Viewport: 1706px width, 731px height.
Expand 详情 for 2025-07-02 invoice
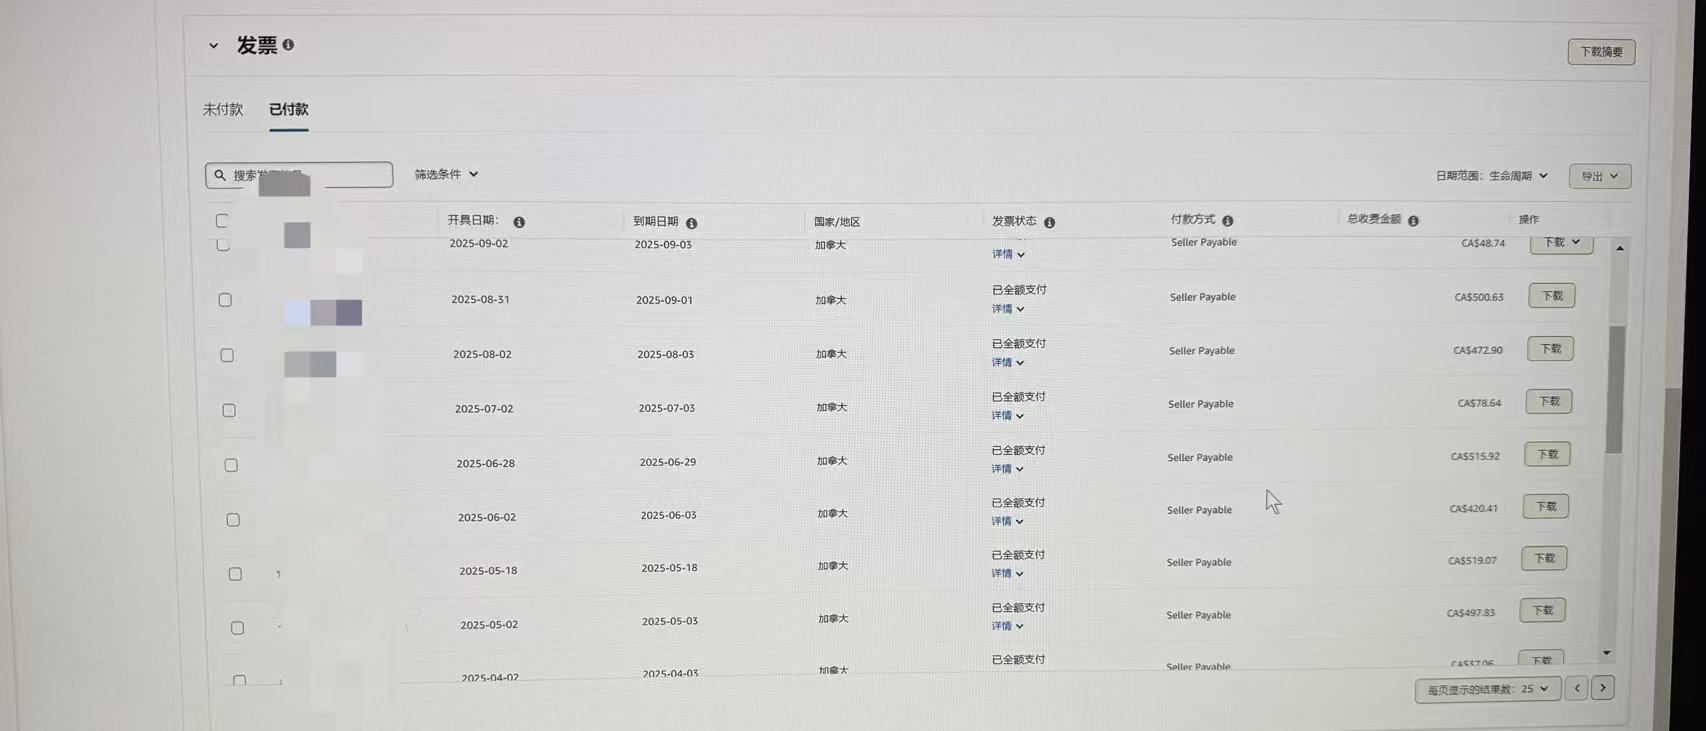coord(1008,415)
